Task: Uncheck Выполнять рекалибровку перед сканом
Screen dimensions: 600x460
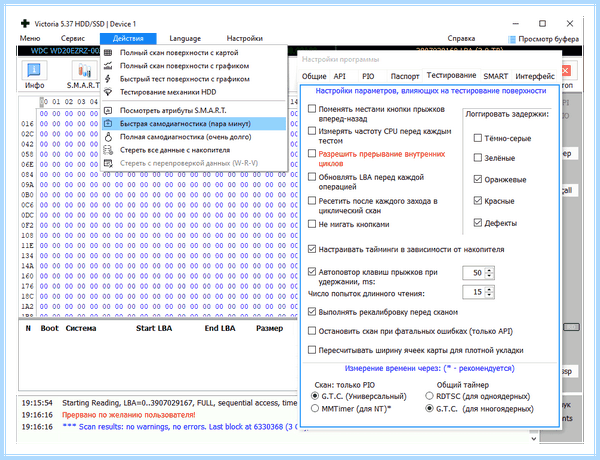Action: click(312, 312)
